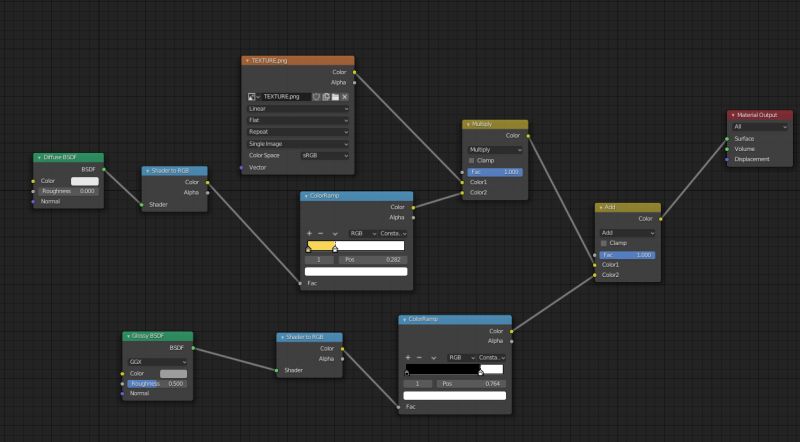This screenshot has width=800, height=442.
Task: Click Diffuse BSDF Color swatch
Action: 85,181
